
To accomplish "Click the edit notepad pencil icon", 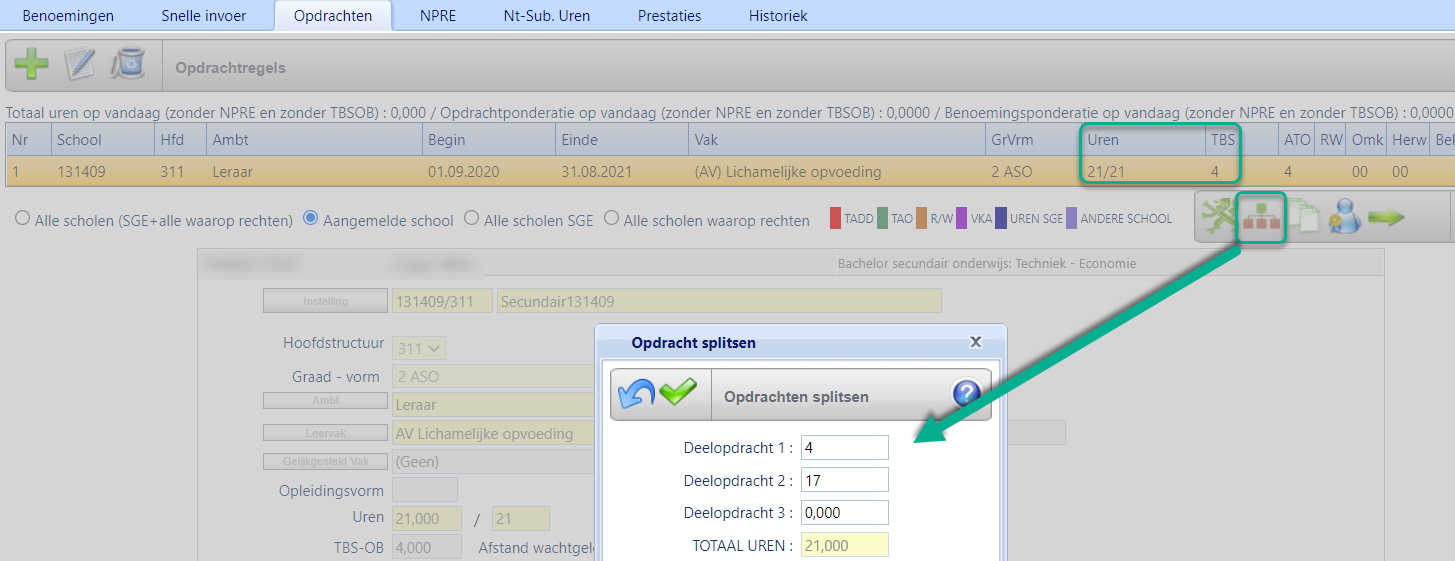I will (x=79, y=66).
